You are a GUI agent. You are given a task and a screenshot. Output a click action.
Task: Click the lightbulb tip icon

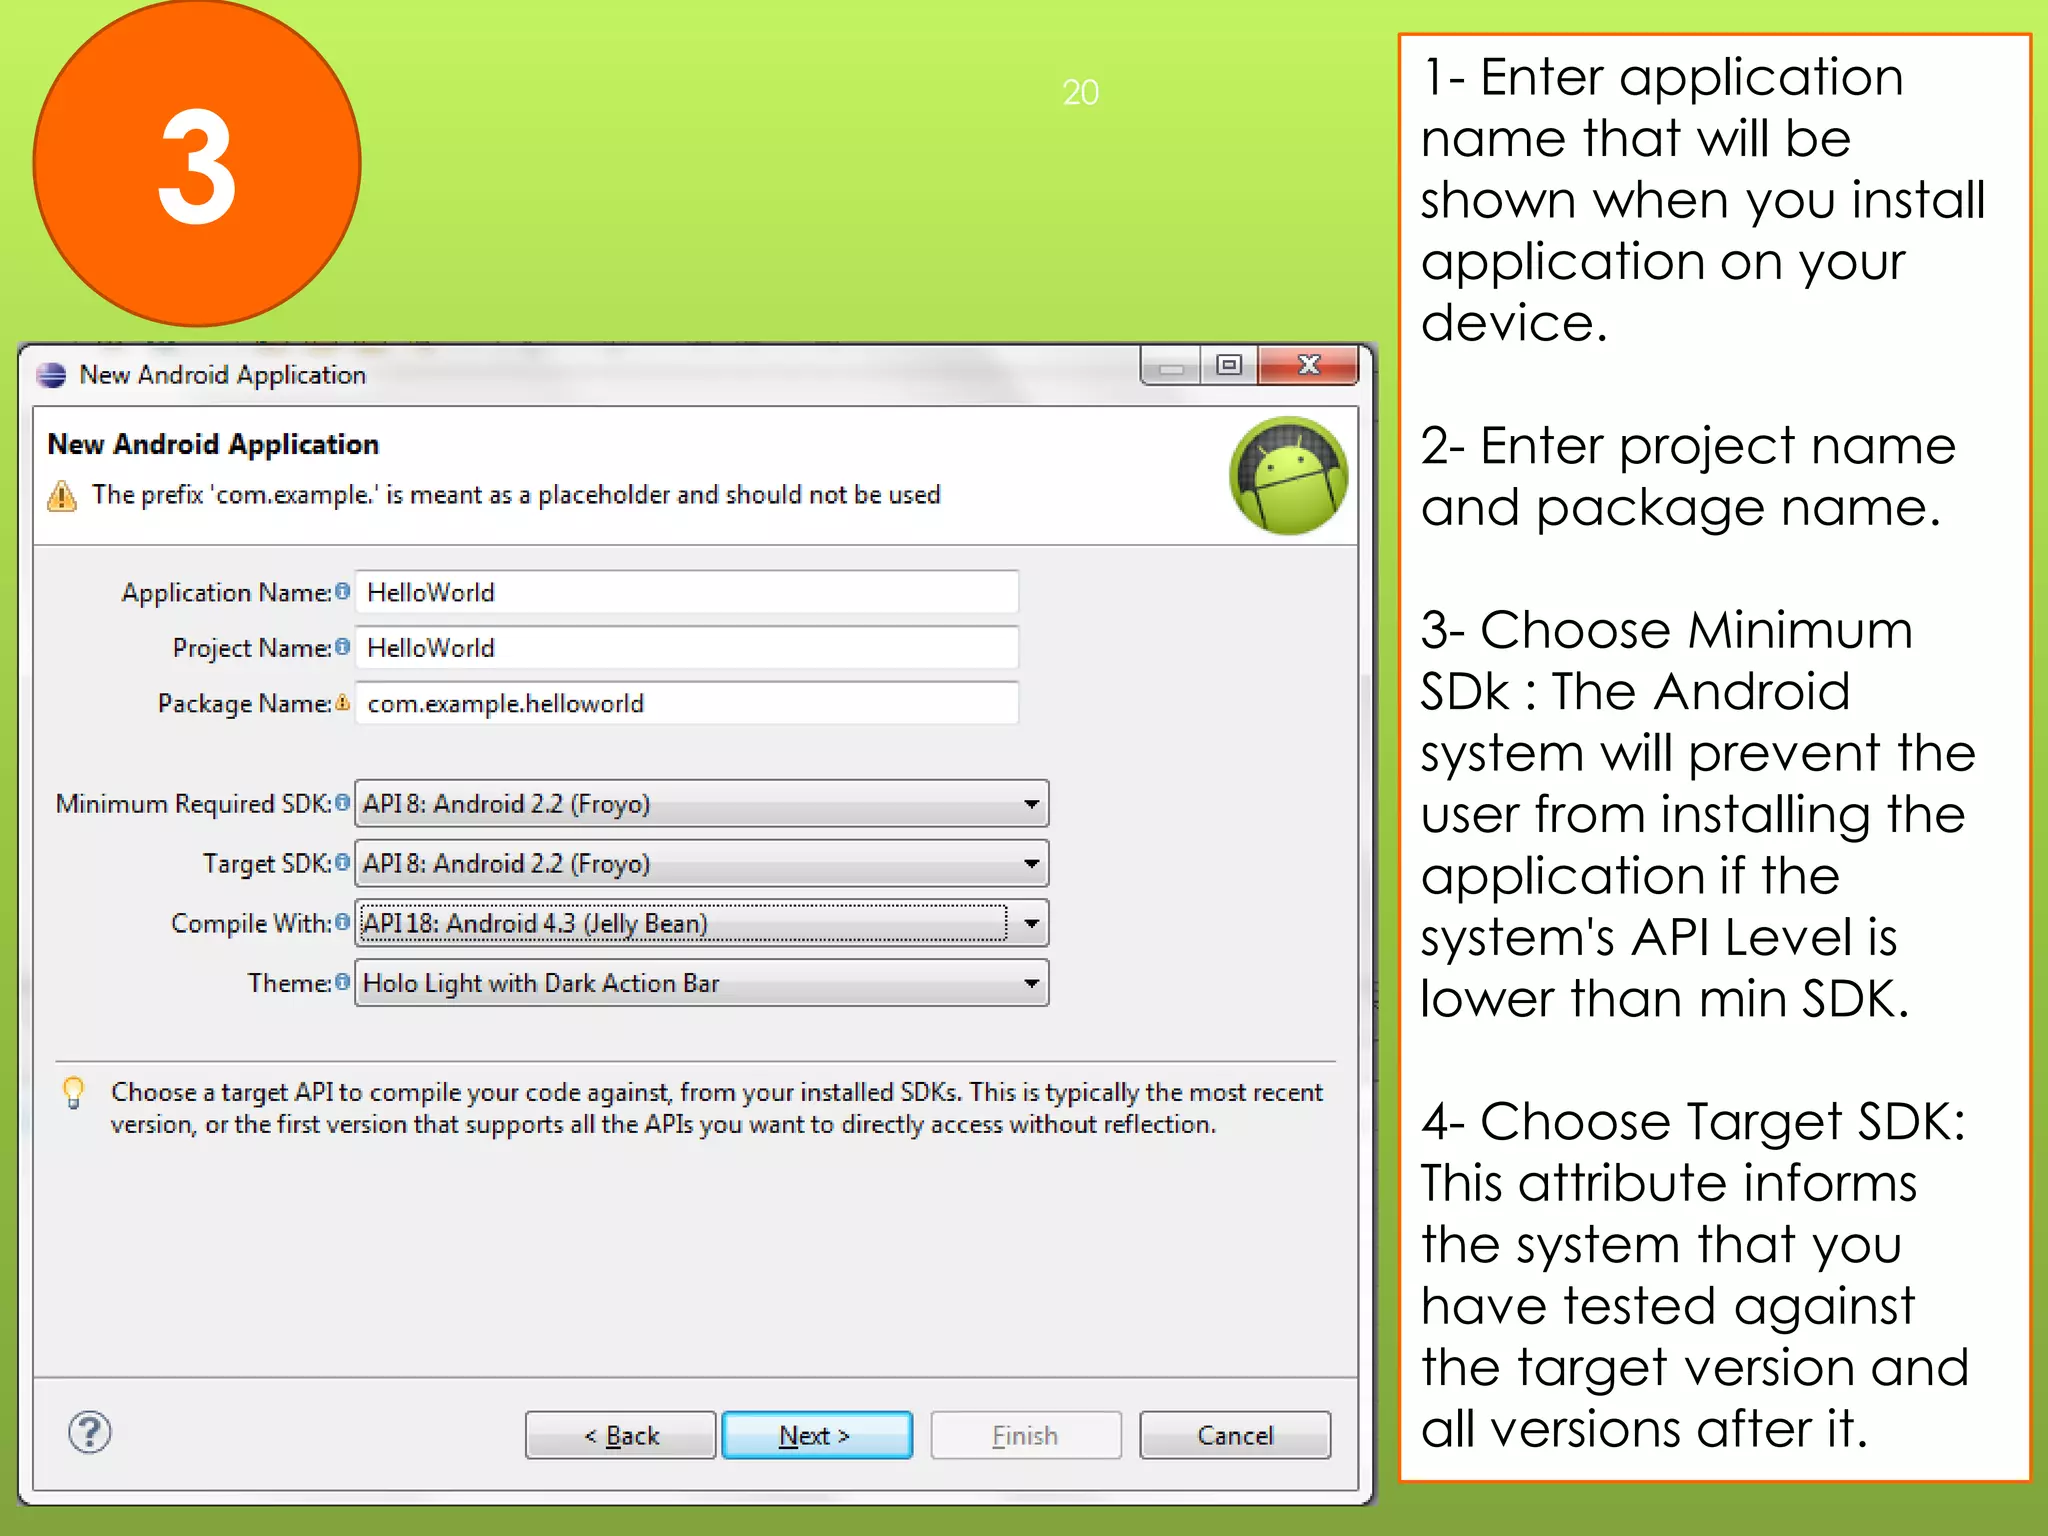pyautogui.click(x=73, y=1092)
